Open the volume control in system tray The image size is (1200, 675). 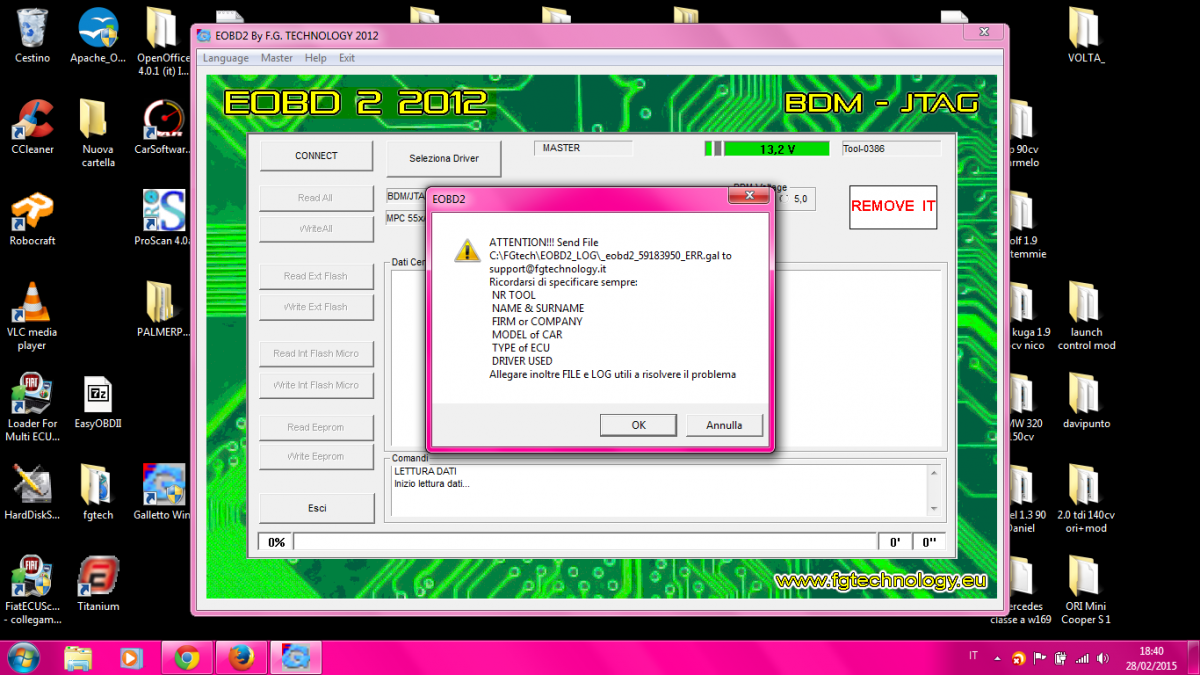[1102, 659]
